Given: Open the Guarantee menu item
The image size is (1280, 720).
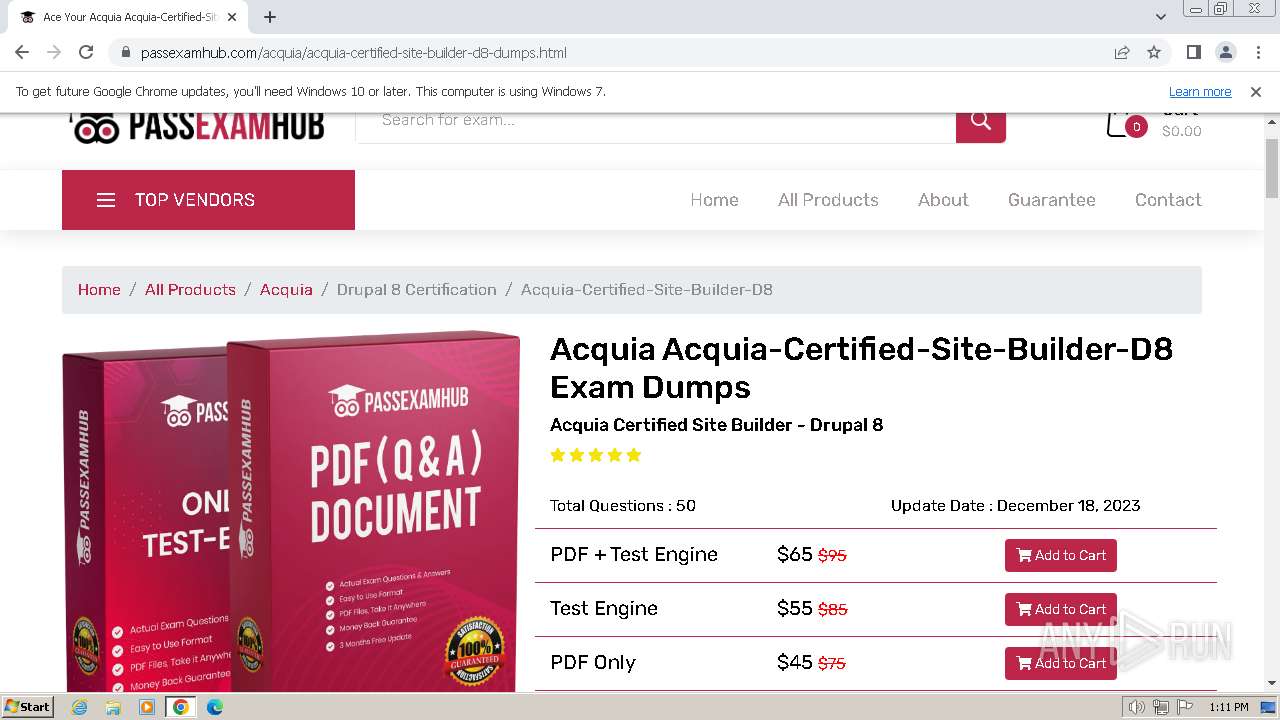Looking at the screenshot, I should pyautogui.click(x=1051, y=200).
